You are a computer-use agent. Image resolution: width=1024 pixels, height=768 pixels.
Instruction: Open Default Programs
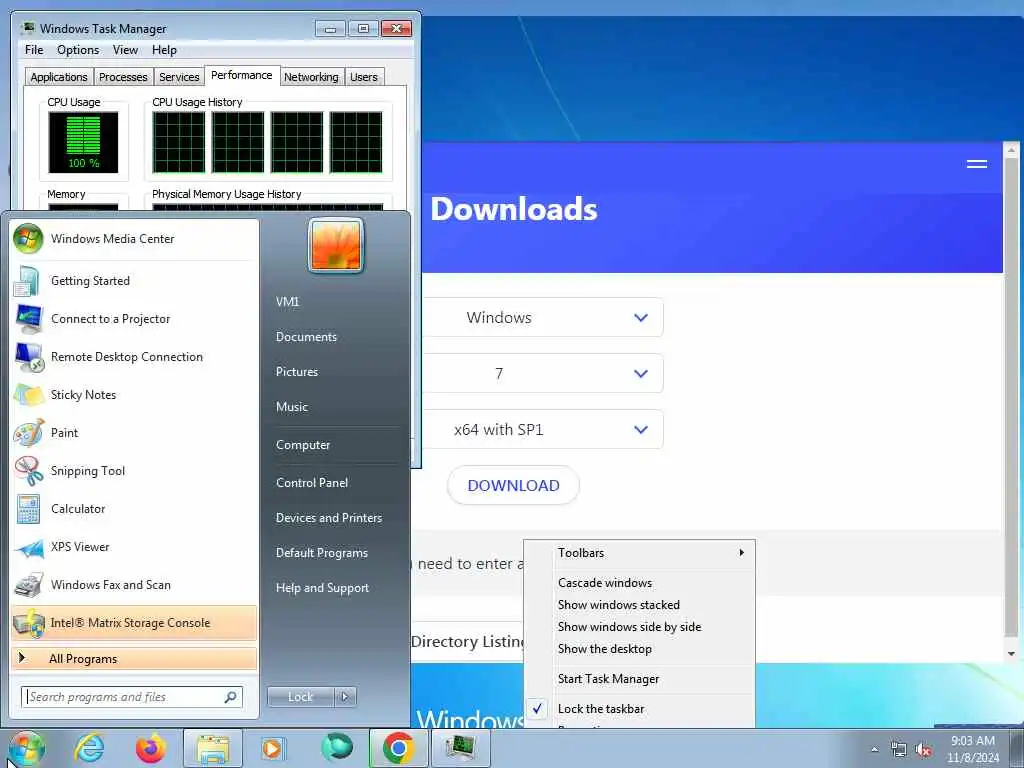point(321,553)
